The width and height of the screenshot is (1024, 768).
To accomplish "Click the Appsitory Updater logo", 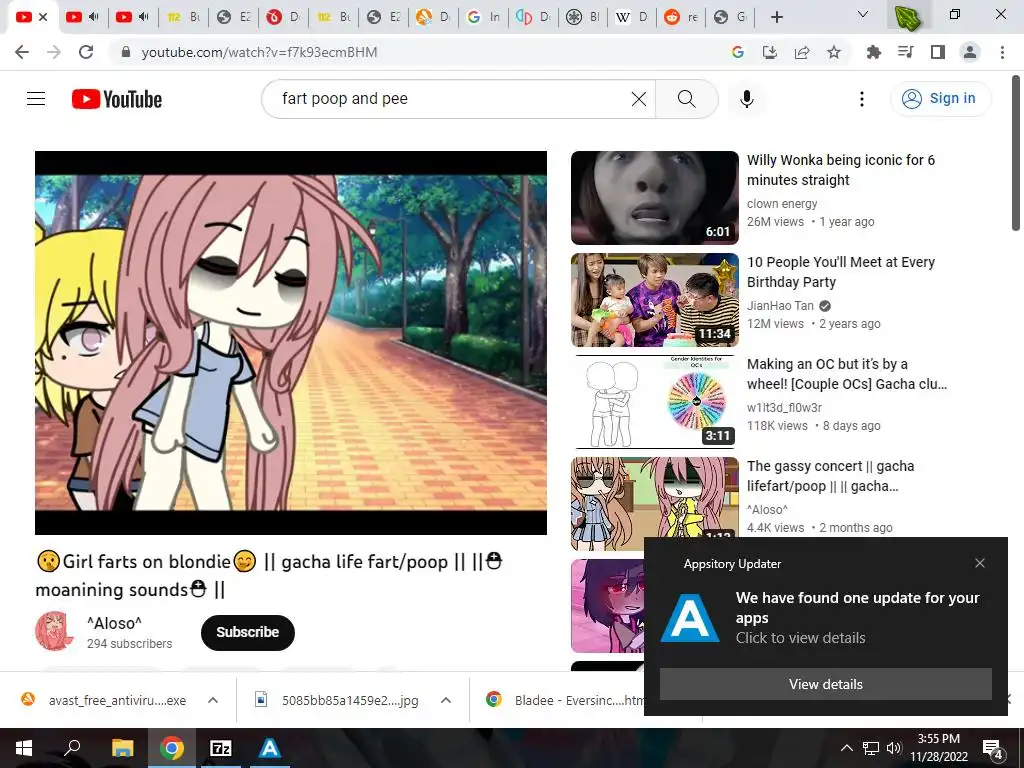I will 690,617.
